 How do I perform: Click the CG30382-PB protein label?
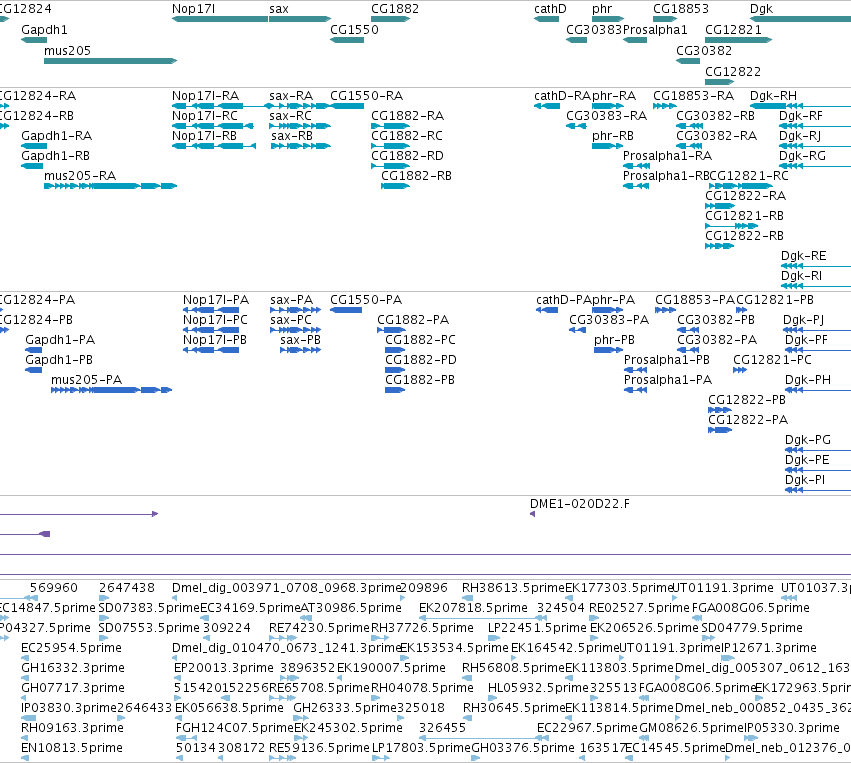click(x=716, y=320)
